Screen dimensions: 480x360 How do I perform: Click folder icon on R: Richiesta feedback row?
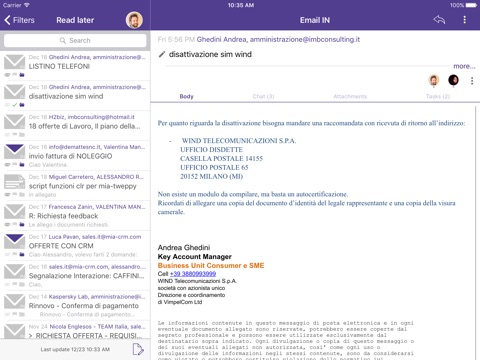(x=22, y=225)
